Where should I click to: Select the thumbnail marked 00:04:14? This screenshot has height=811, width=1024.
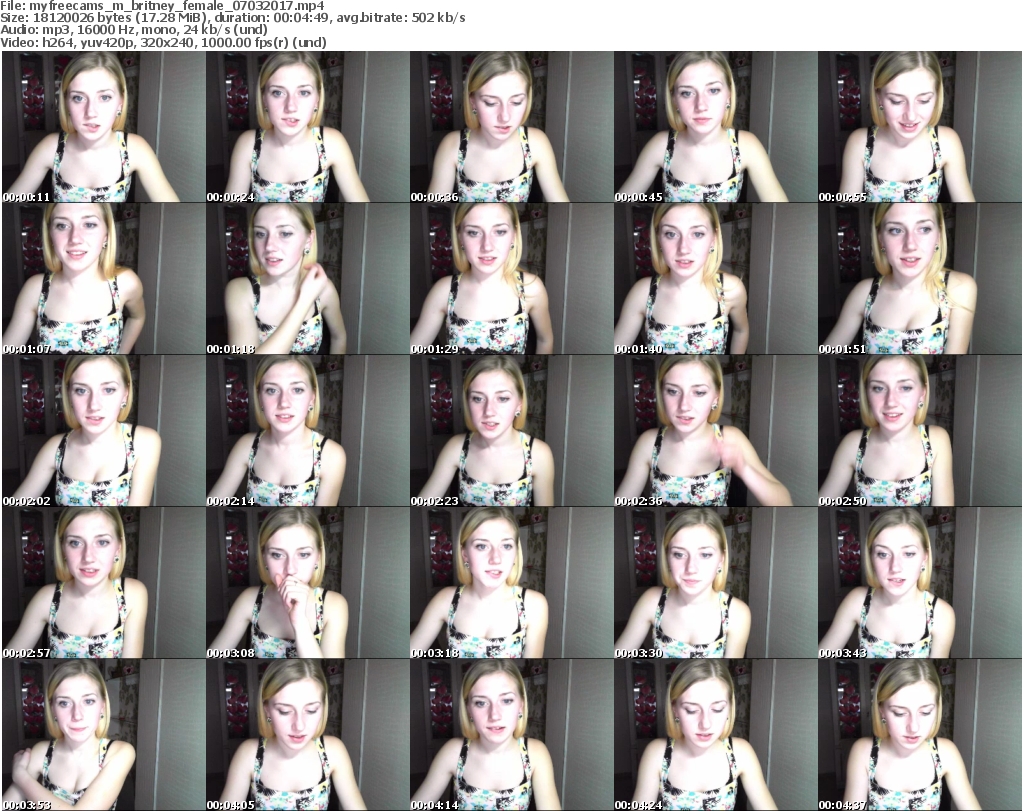point(511,735)
